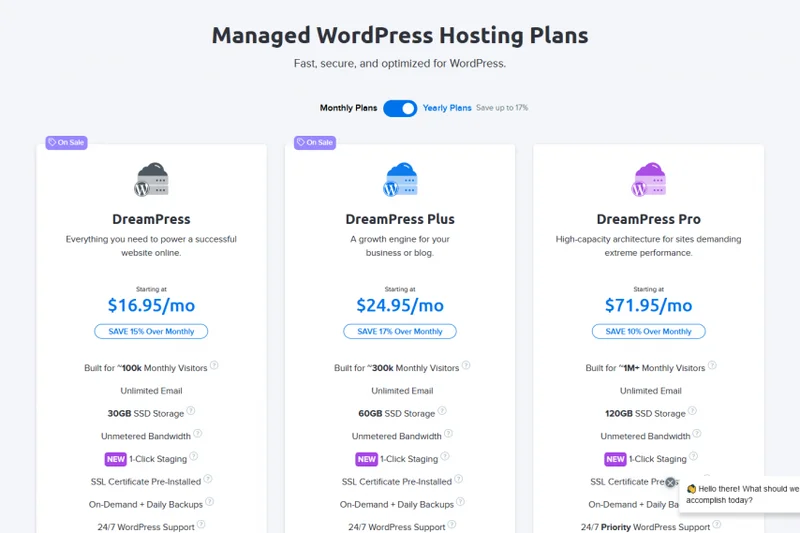Click the purple DreamPress Pro cloud icon
This screenshot has width=800, height=533.
(x=648, y=180)
